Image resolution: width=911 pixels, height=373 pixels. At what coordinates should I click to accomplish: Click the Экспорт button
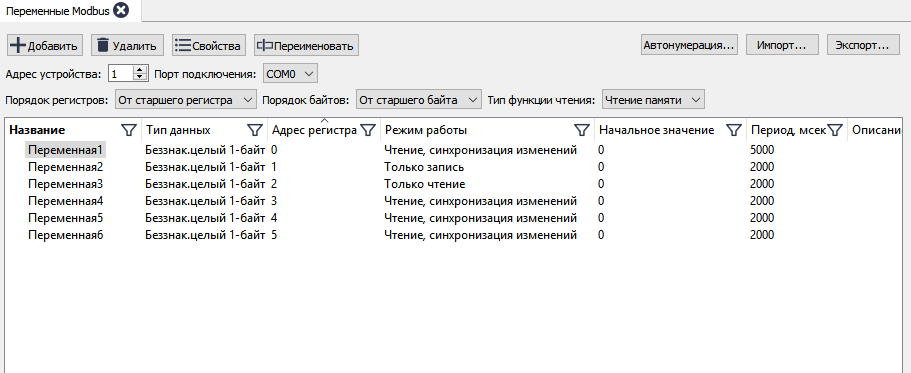click(863, 45)
